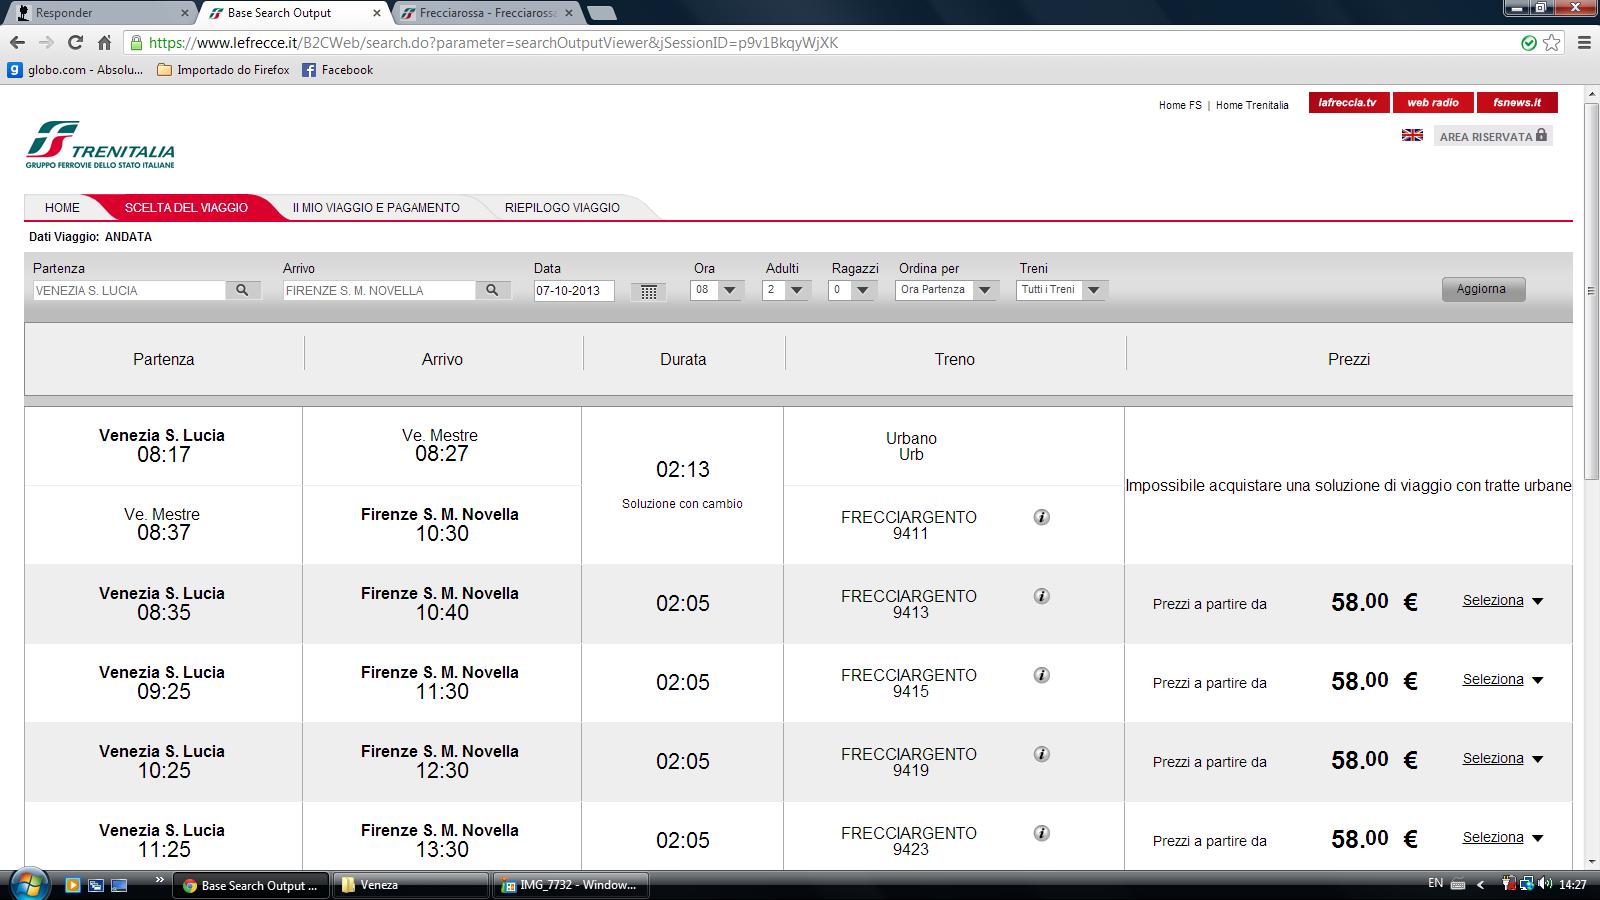Show info for Frecciargento 9419
This screenshot has width=1600, height=900.
1041,754
